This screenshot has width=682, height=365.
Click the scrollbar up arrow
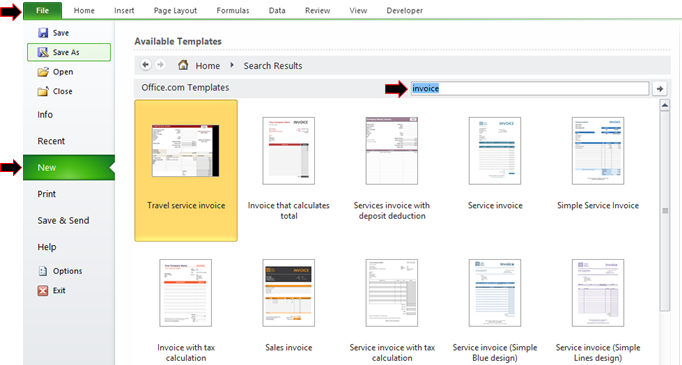665,105
